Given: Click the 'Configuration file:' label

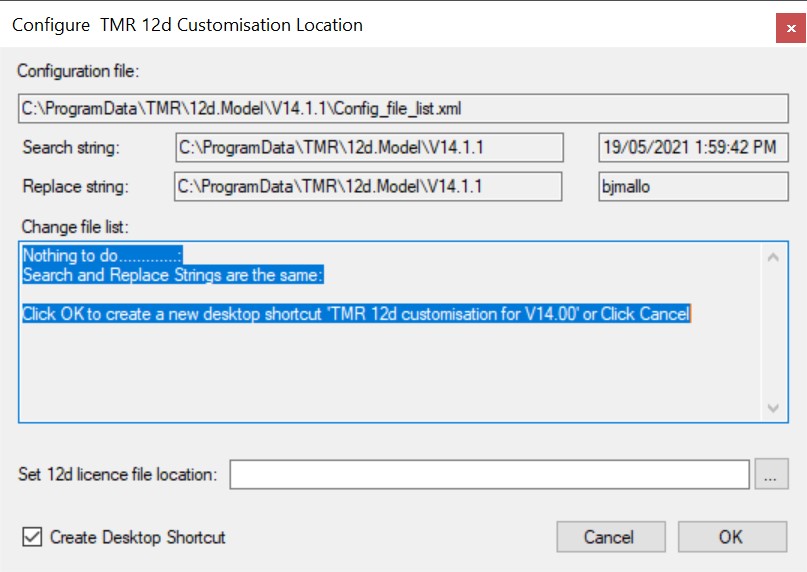Looking at the screenshot, I should [78, 71].
